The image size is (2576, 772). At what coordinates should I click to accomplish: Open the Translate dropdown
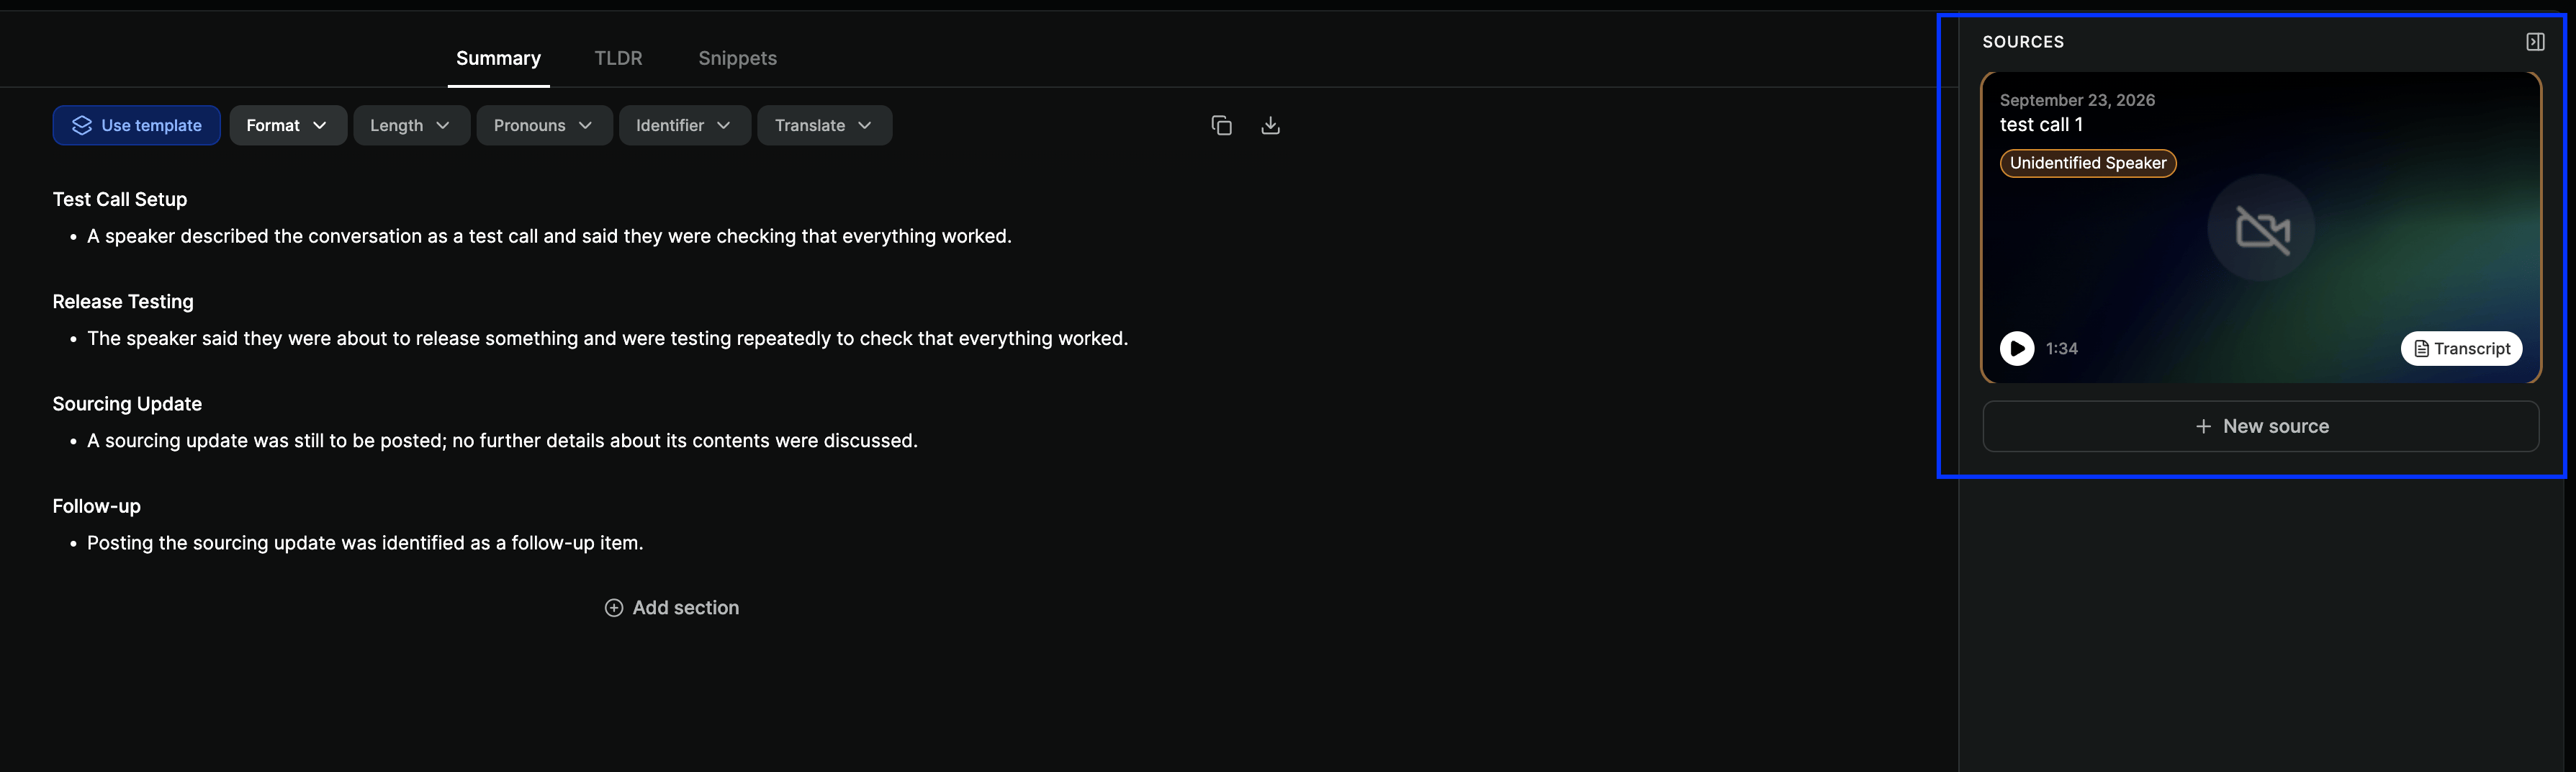pyautogui.click(x=824, y=125)
